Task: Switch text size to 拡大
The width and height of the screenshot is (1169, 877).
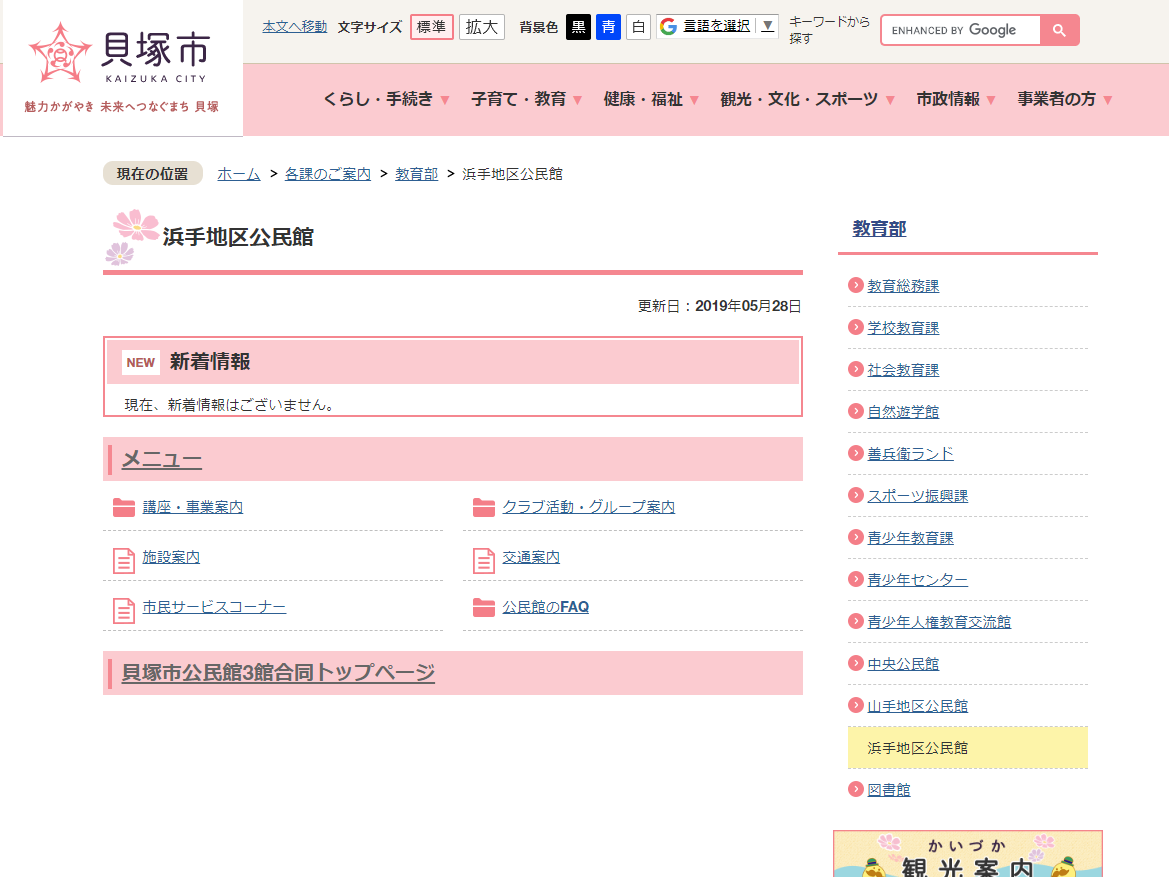Action: 481,27
